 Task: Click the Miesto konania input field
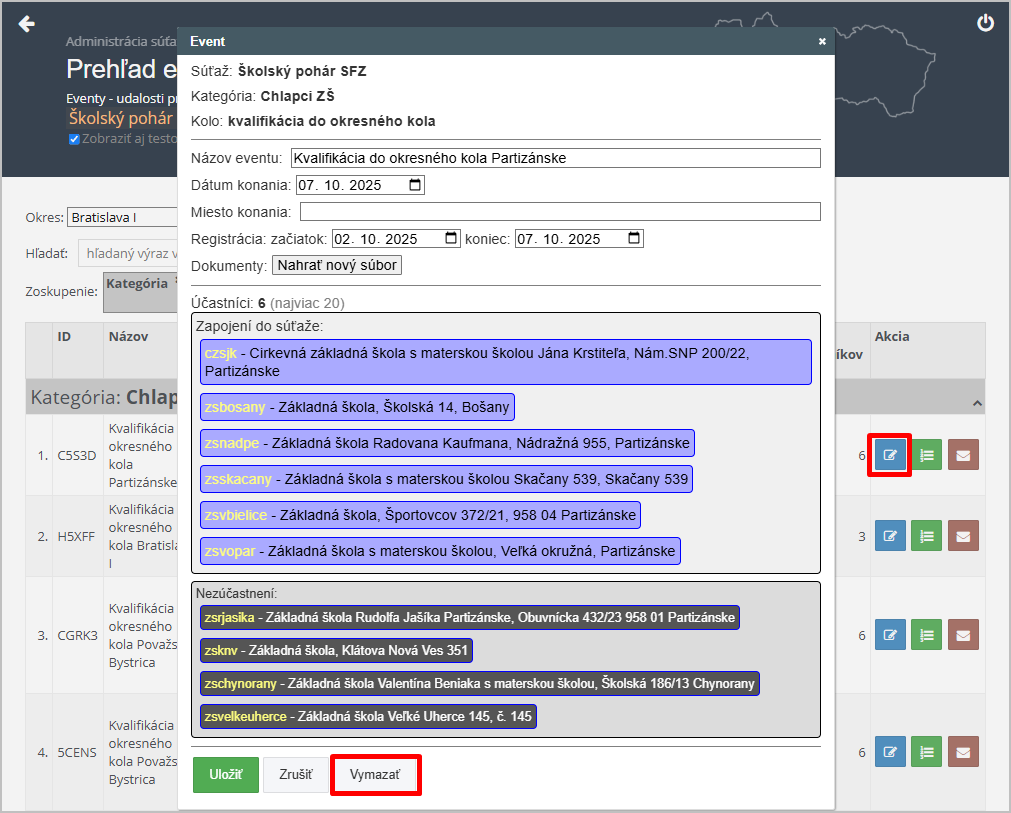[560, 212]
